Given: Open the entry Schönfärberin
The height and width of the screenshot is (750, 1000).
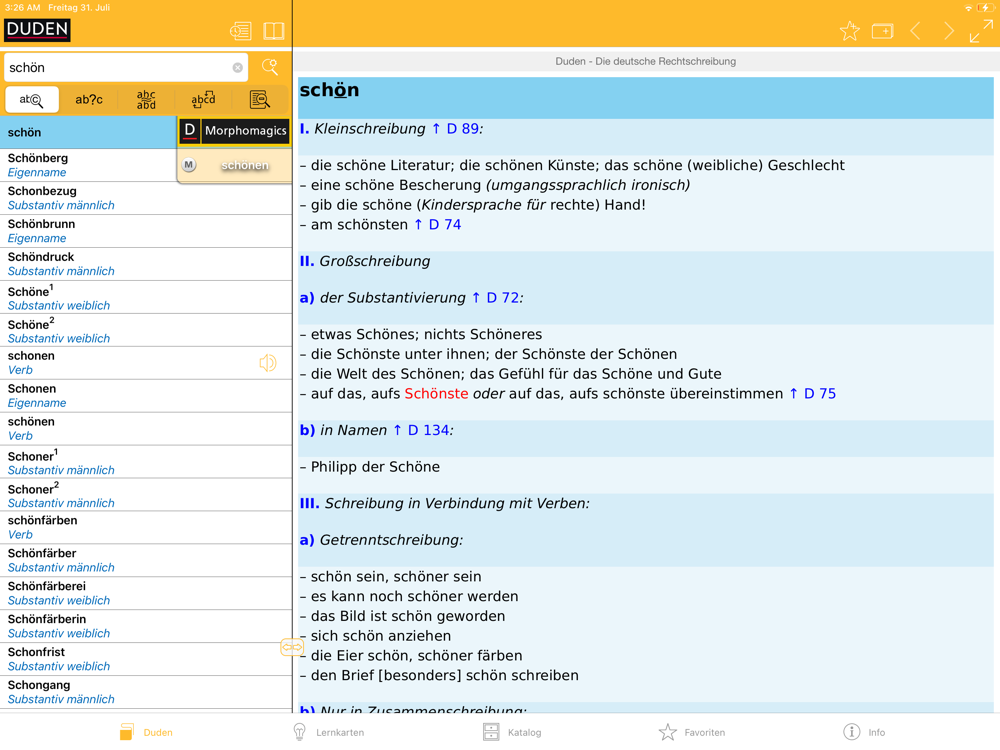Looking at the screenshot, I should pos(146,626).
